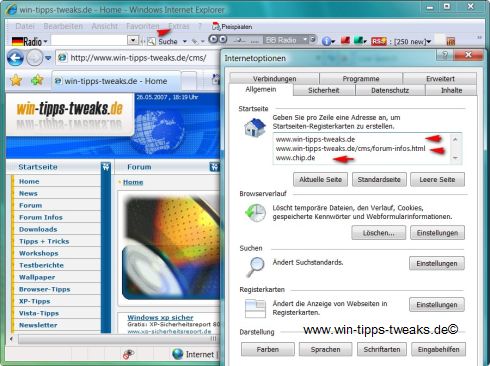Viewport: 490px width, 366px height.
Task: Click the greyed Forward arrow button
Action: coord(34,58)
